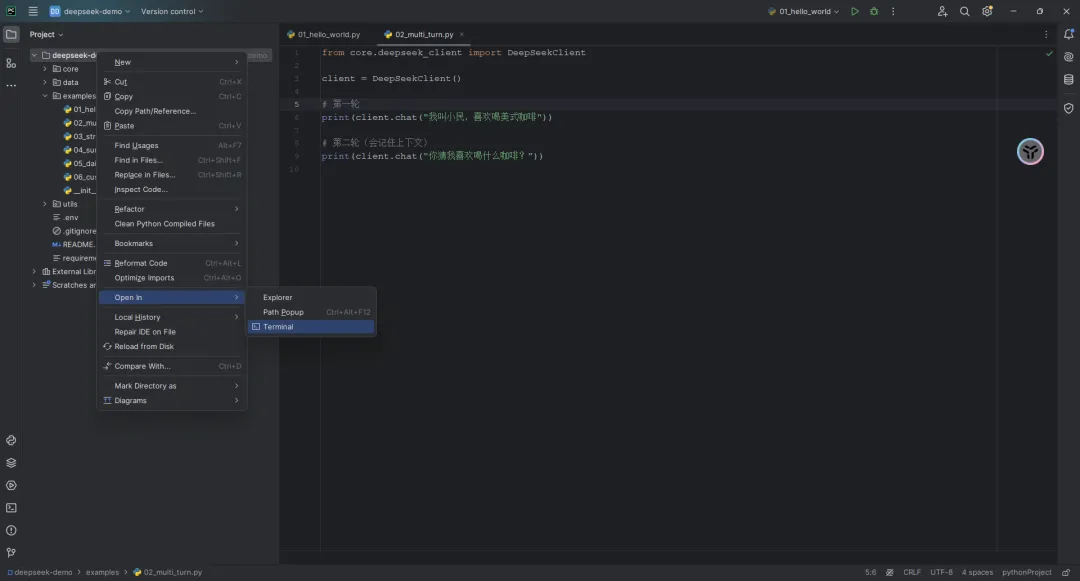Expand the data folder
This screenshot has width=1080, height=581.
point(45,83)
